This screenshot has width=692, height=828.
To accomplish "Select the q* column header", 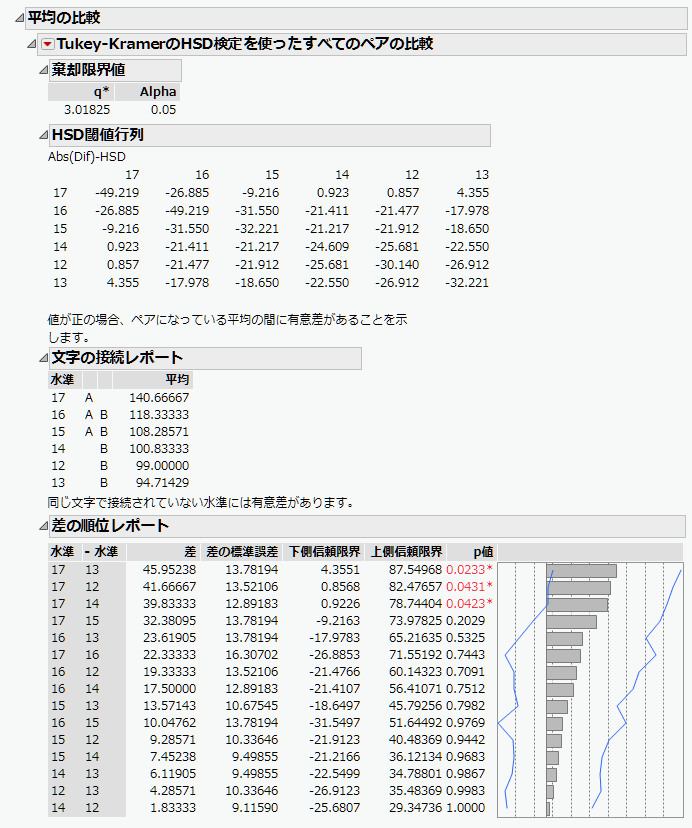I will tap(80, 92).
